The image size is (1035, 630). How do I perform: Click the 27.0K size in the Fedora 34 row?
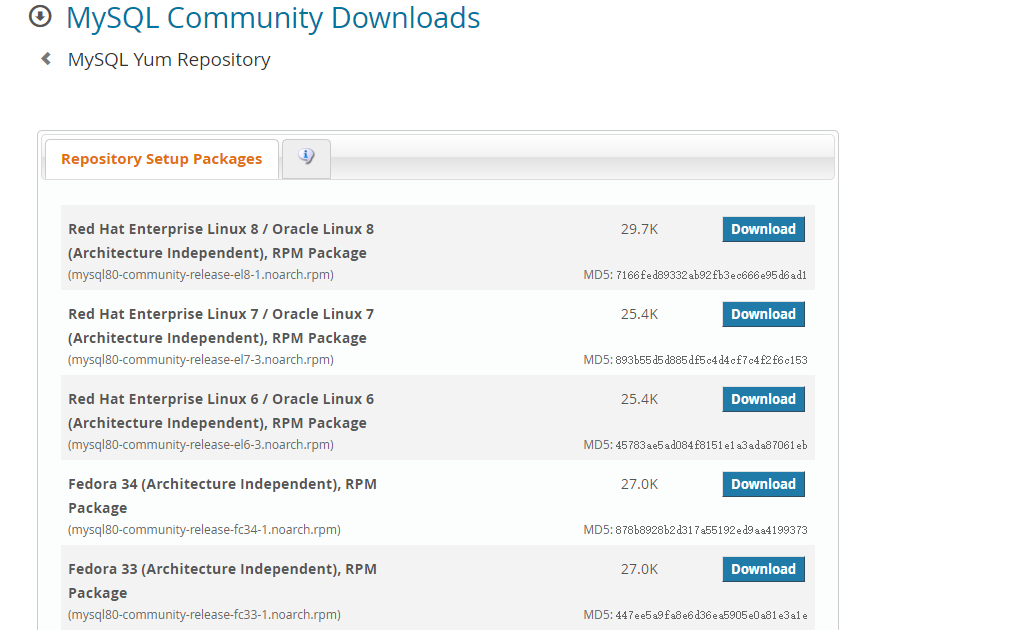click(639, 484)
